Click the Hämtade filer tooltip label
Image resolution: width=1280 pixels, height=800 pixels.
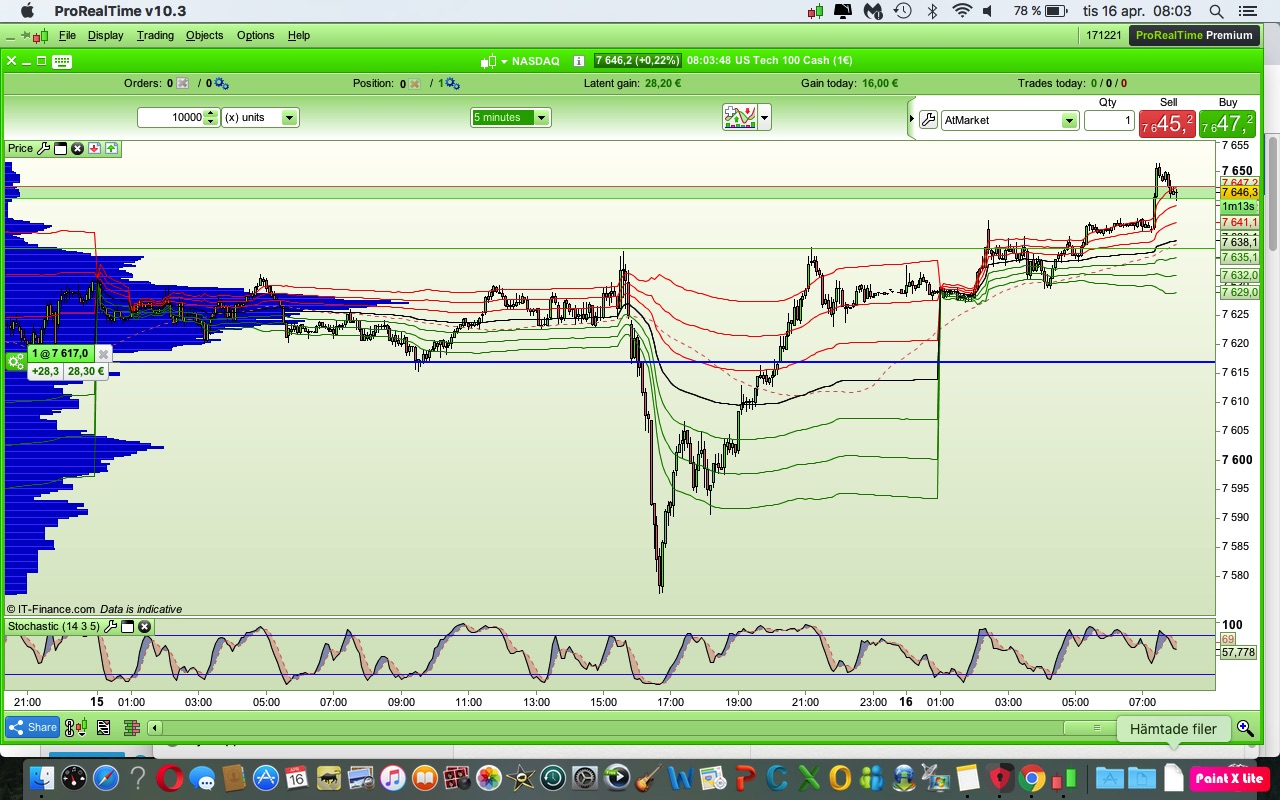[1173, 729]
